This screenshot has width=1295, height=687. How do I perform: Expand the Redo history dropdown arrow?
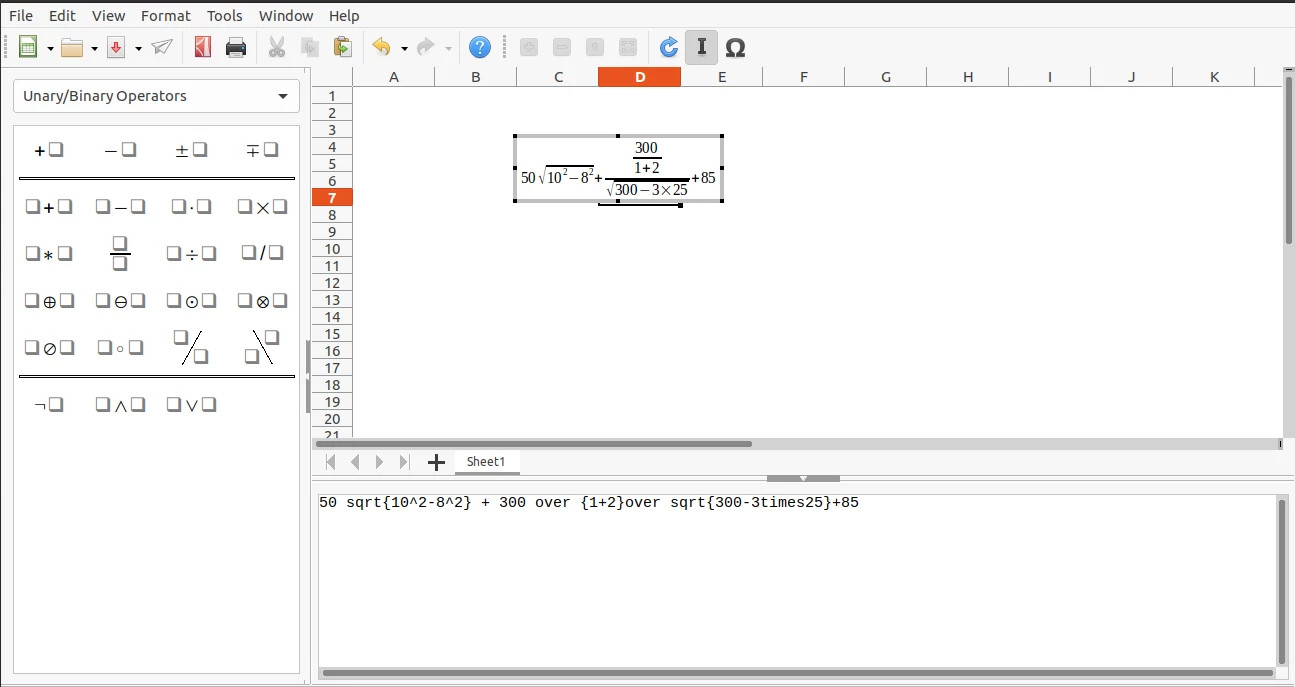tap(448, 48)
